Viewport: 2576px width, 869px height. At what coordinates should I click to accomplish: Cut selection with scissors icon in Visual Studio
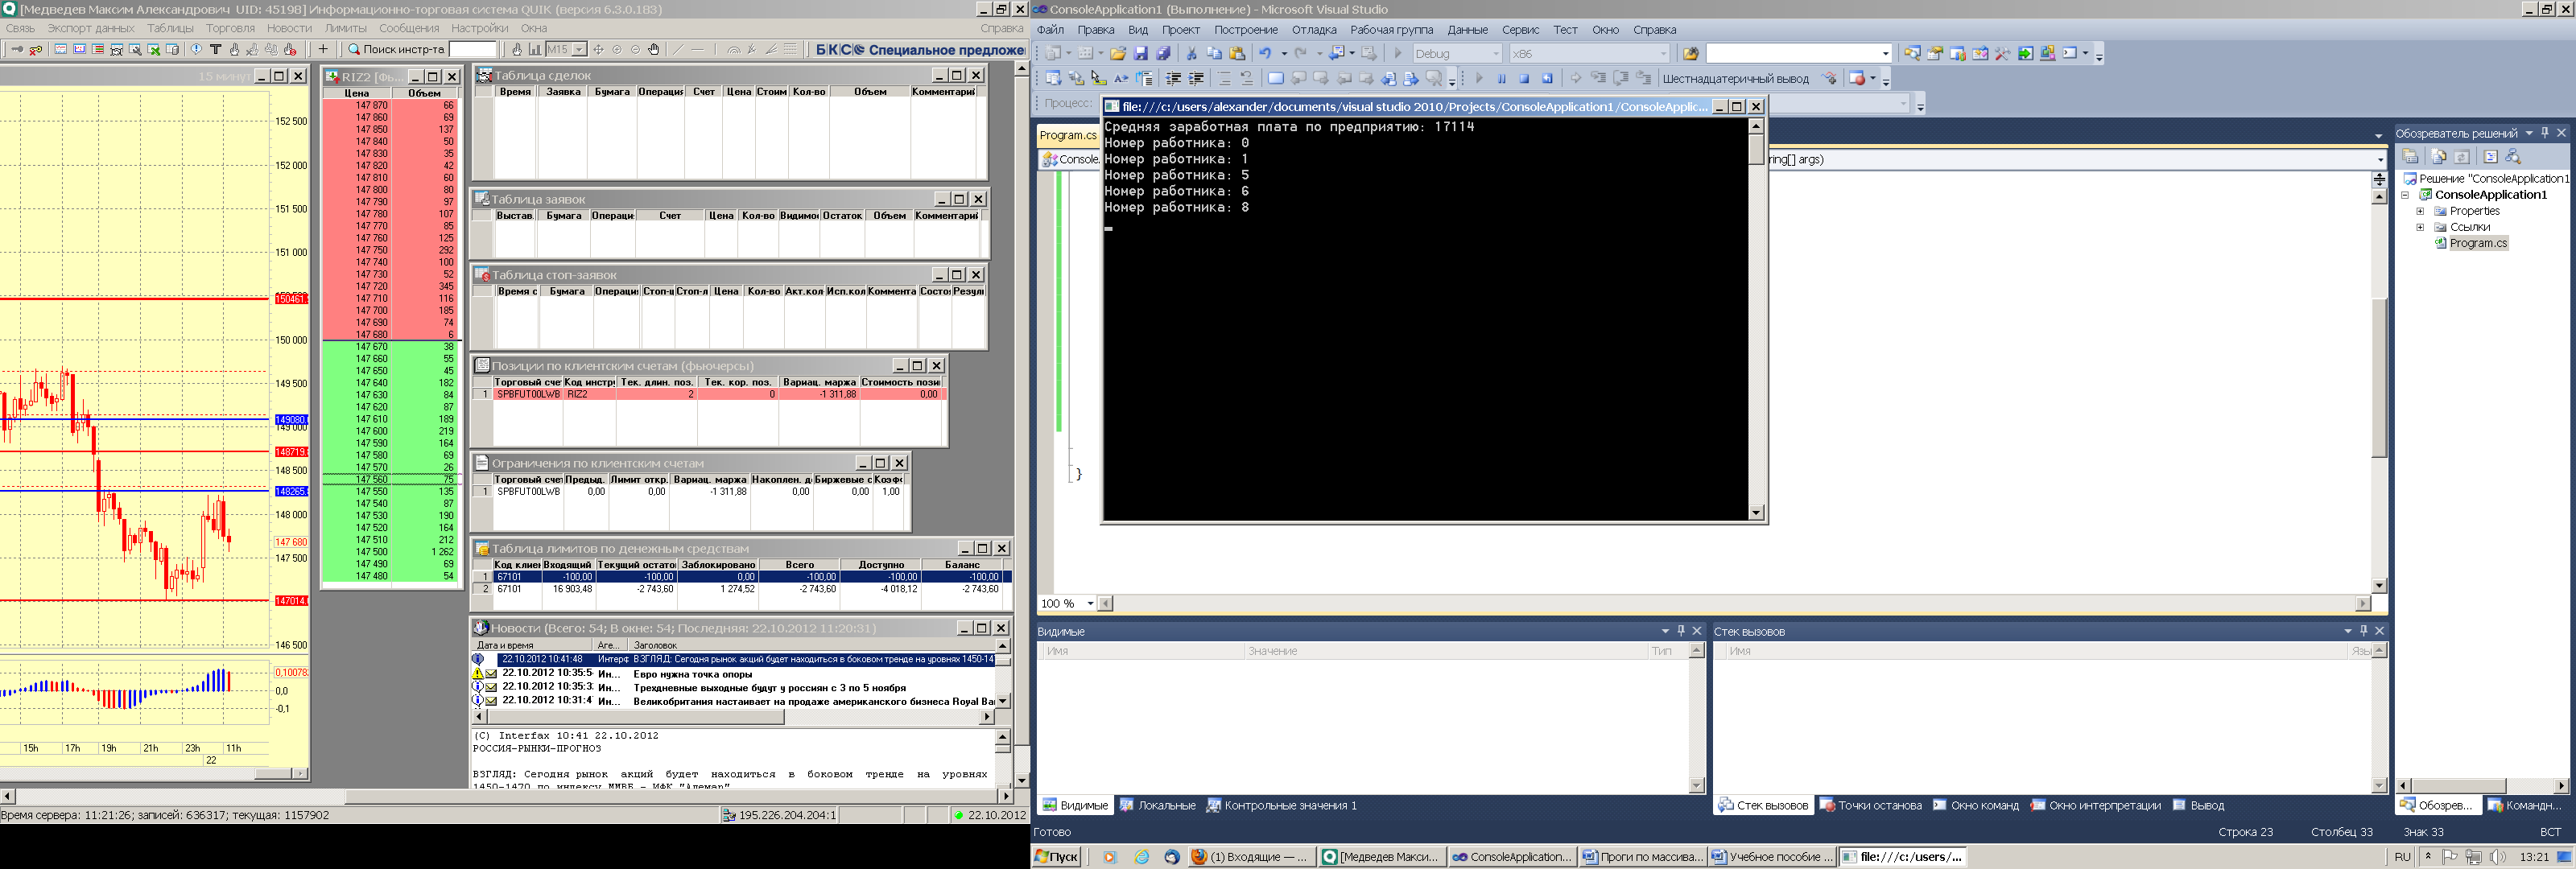coord(1191,54)
